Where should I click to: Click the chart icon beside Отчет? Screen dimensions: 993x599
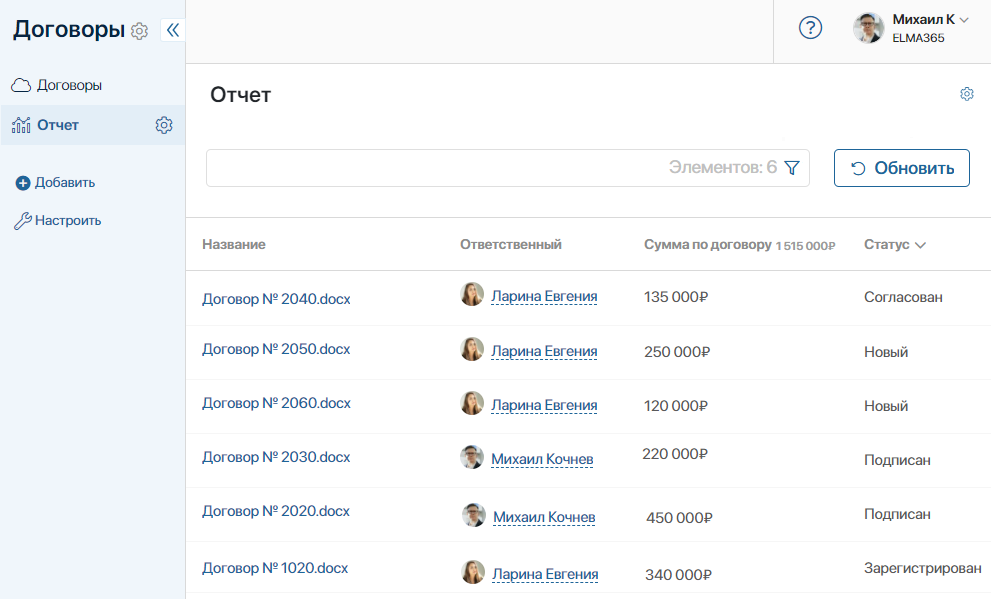pyautogui.click(x=21, y=125)
